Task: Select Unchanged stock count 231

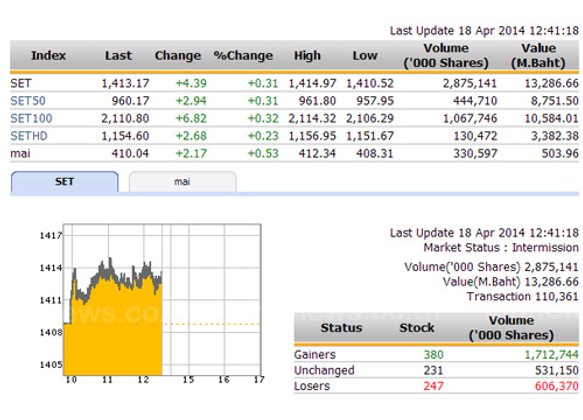Action: pyautogui.click(x=434, y=370)
